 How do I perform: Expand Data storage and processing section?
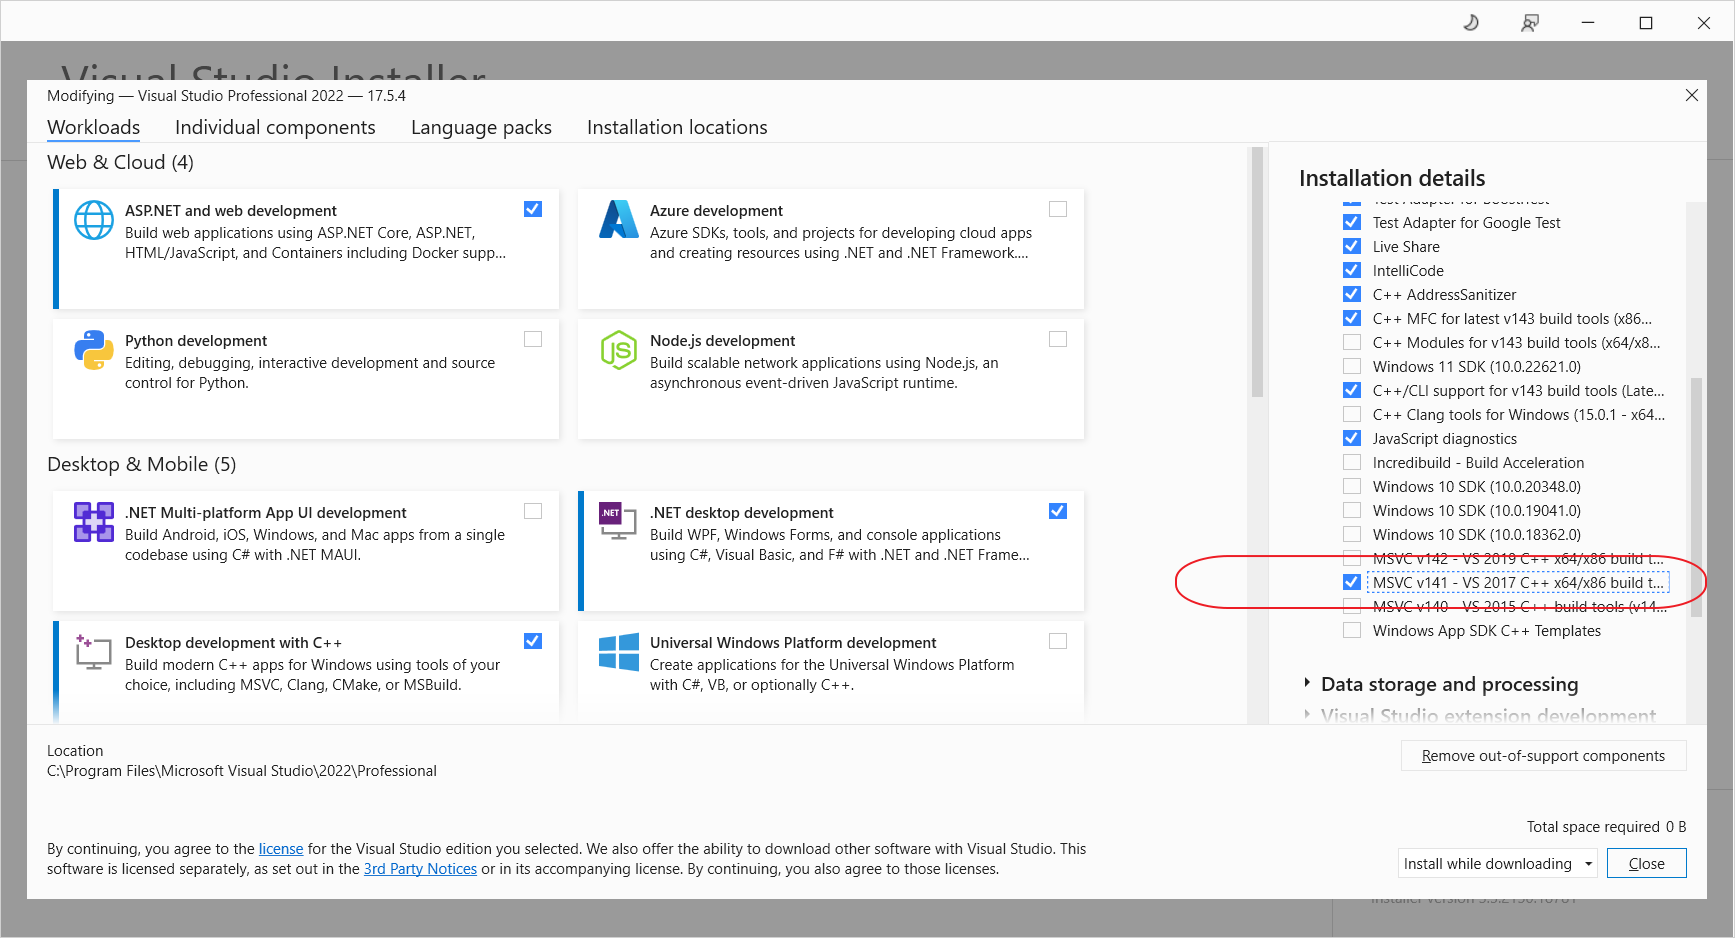click(1307, 683)
